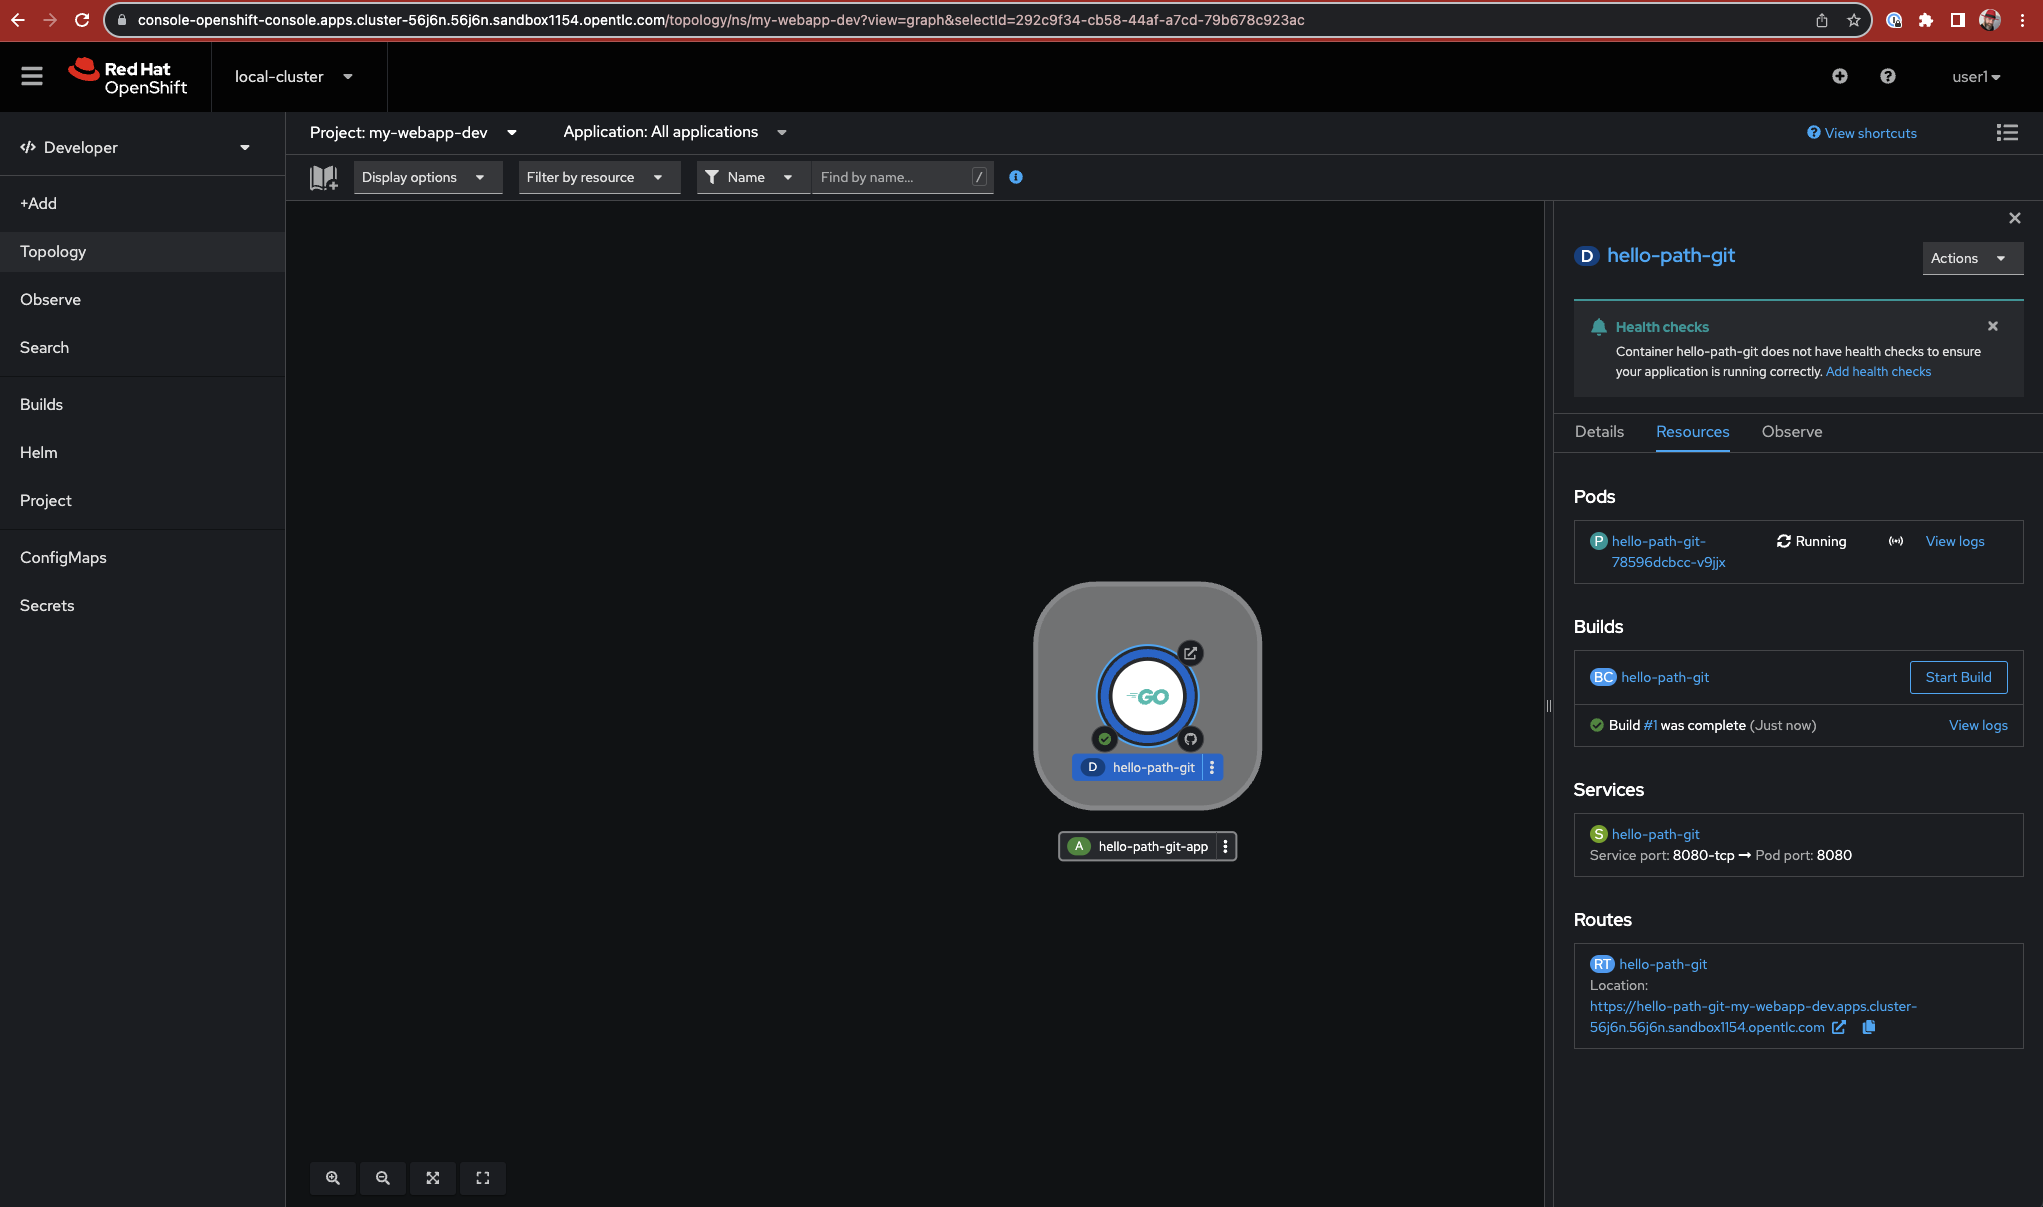Click the GitHub source decorator icon
The height and width of the screenshot is (1207, 2043).
pyautogui.click(x=1190, y=740)
